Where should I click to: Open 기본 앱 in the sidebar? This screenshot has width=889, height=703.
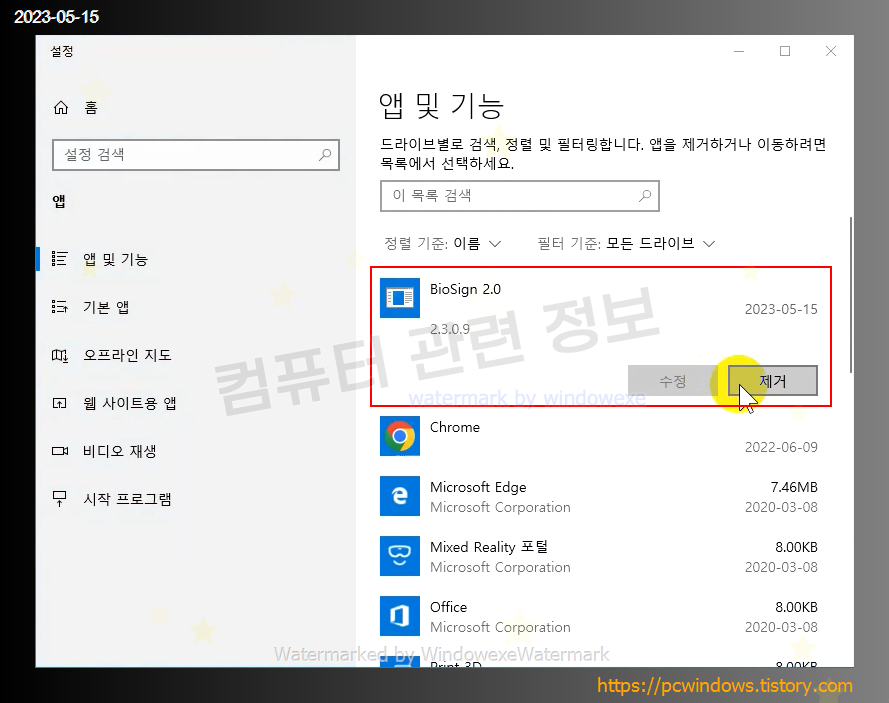click(106, 307)
